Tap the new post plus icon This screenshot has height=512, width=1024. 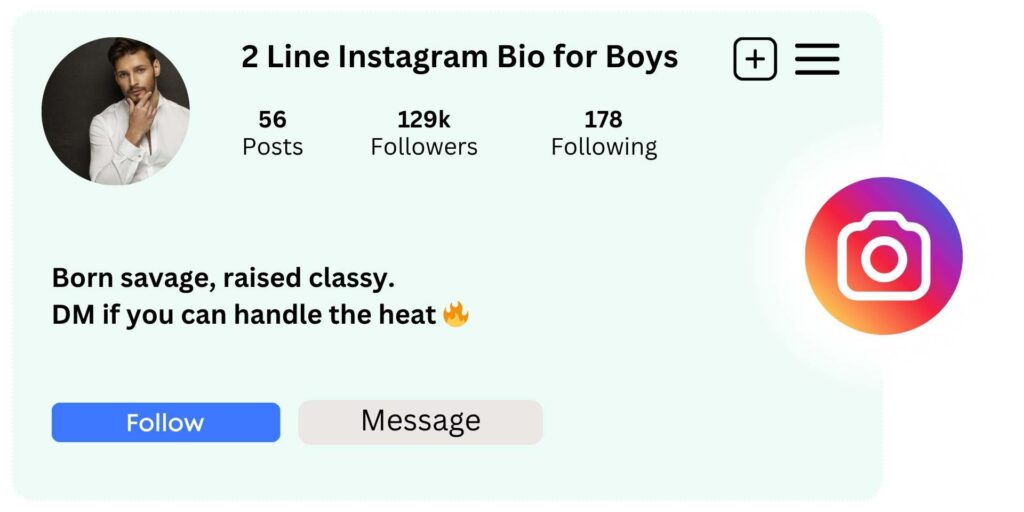755,60
